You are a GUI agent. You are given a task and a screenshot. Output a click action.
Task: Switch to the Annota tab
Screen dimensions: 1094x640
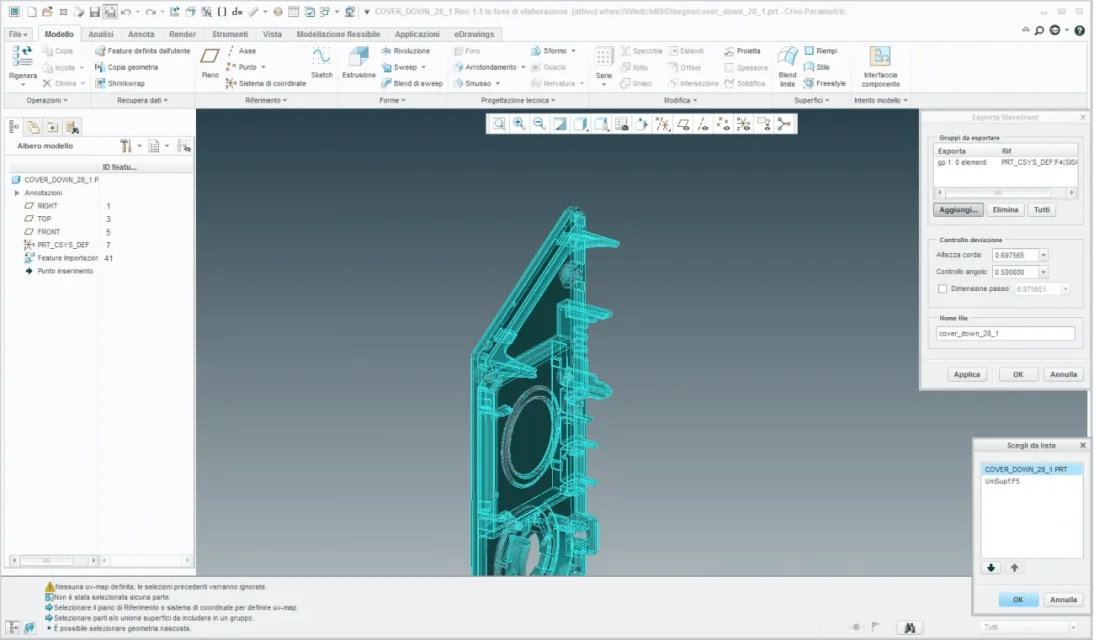141,34
